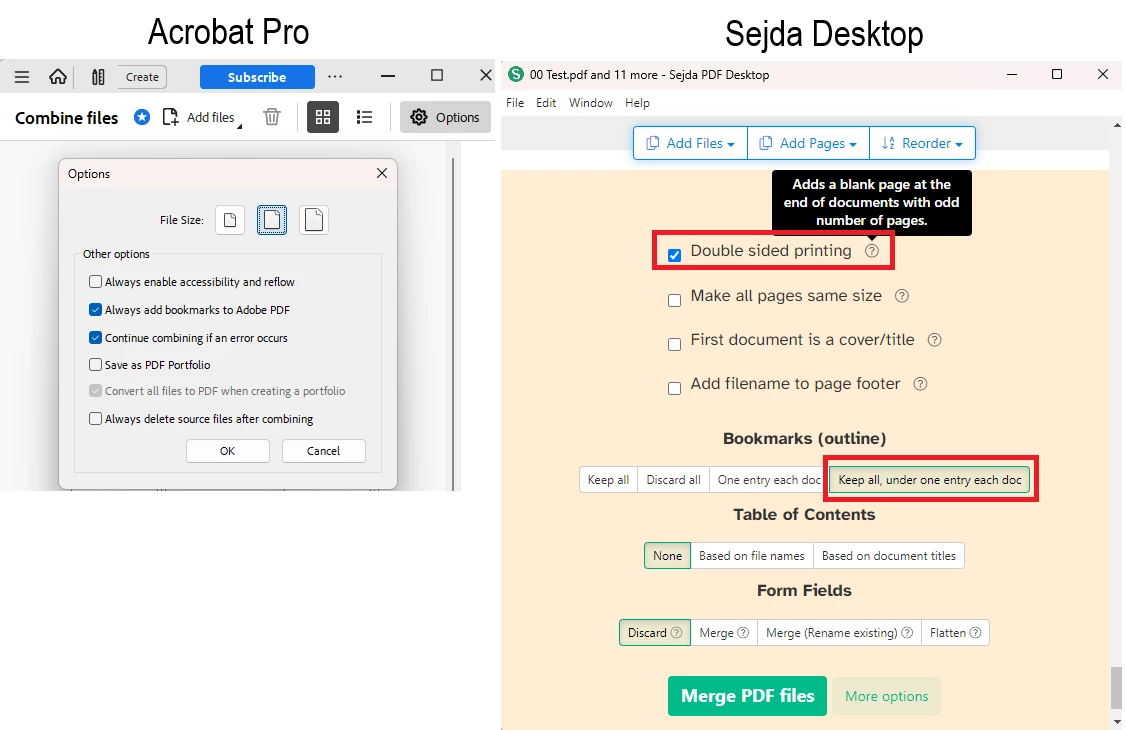The image size is (1126, 730).
Task: Open the Help menu in Sejda
Action: pos(637,103)
